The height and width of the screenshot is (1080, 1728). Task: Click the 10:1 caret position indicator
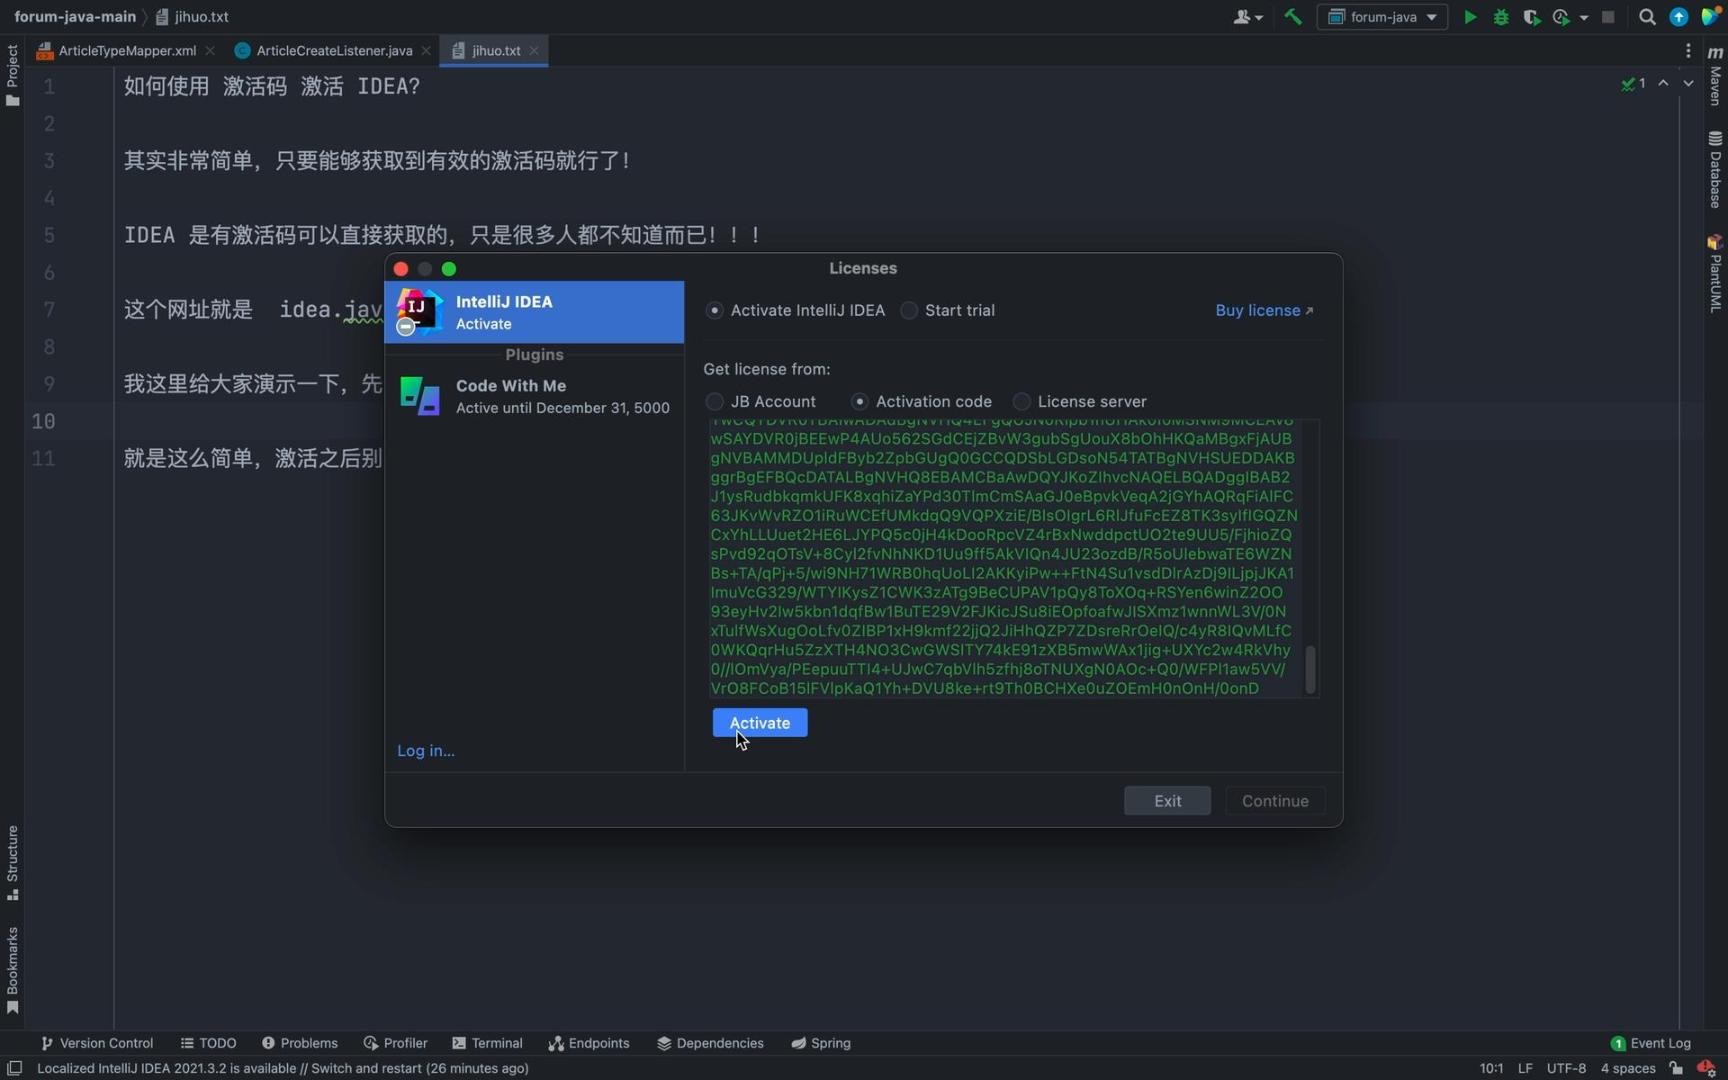[1491, 1068]
